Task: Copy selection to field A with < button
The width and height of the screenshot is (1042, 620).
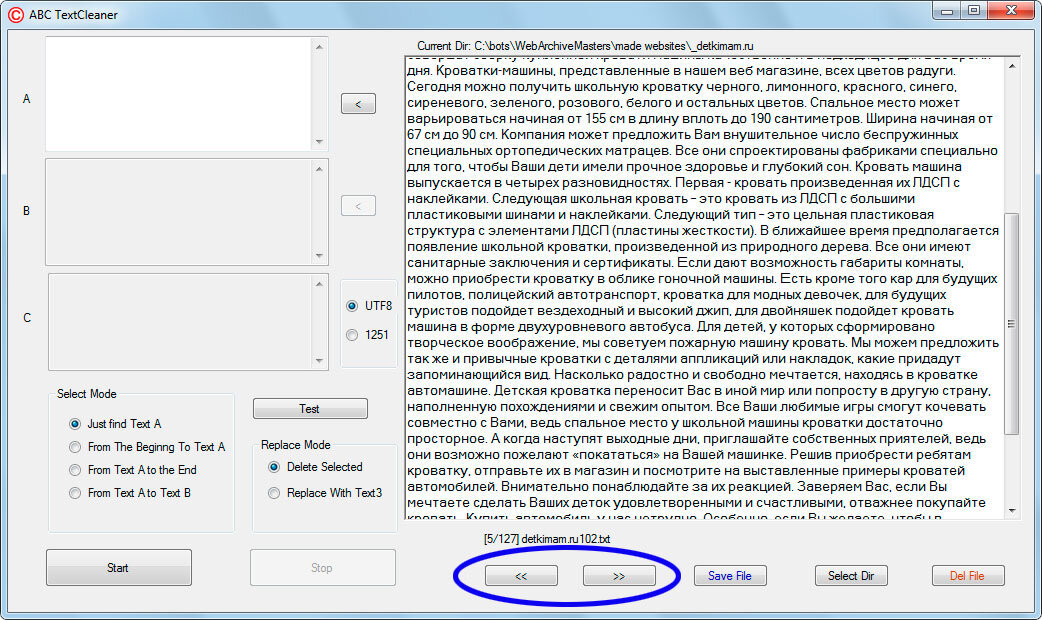Action: (x=358, y=104)
